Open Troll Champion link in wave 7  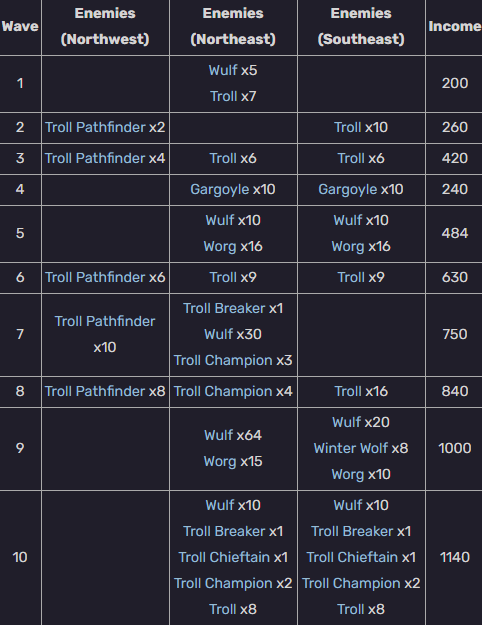point(223,361)
